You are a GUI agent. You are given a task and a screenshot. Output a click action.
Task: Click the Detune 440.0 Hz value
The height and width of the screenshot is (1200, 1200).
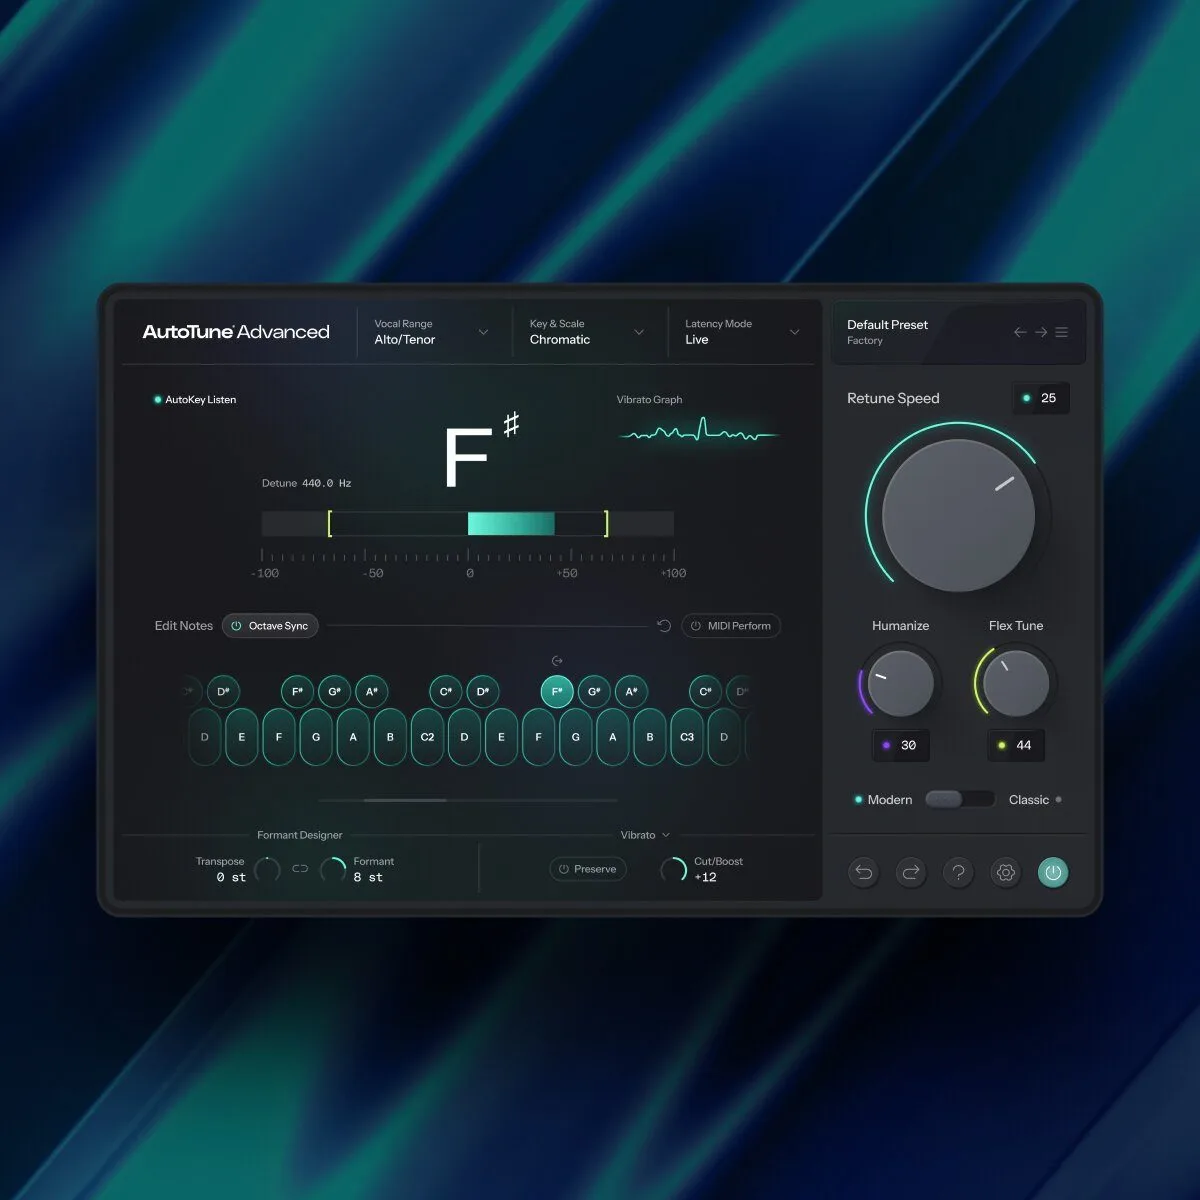coord(327,483)
